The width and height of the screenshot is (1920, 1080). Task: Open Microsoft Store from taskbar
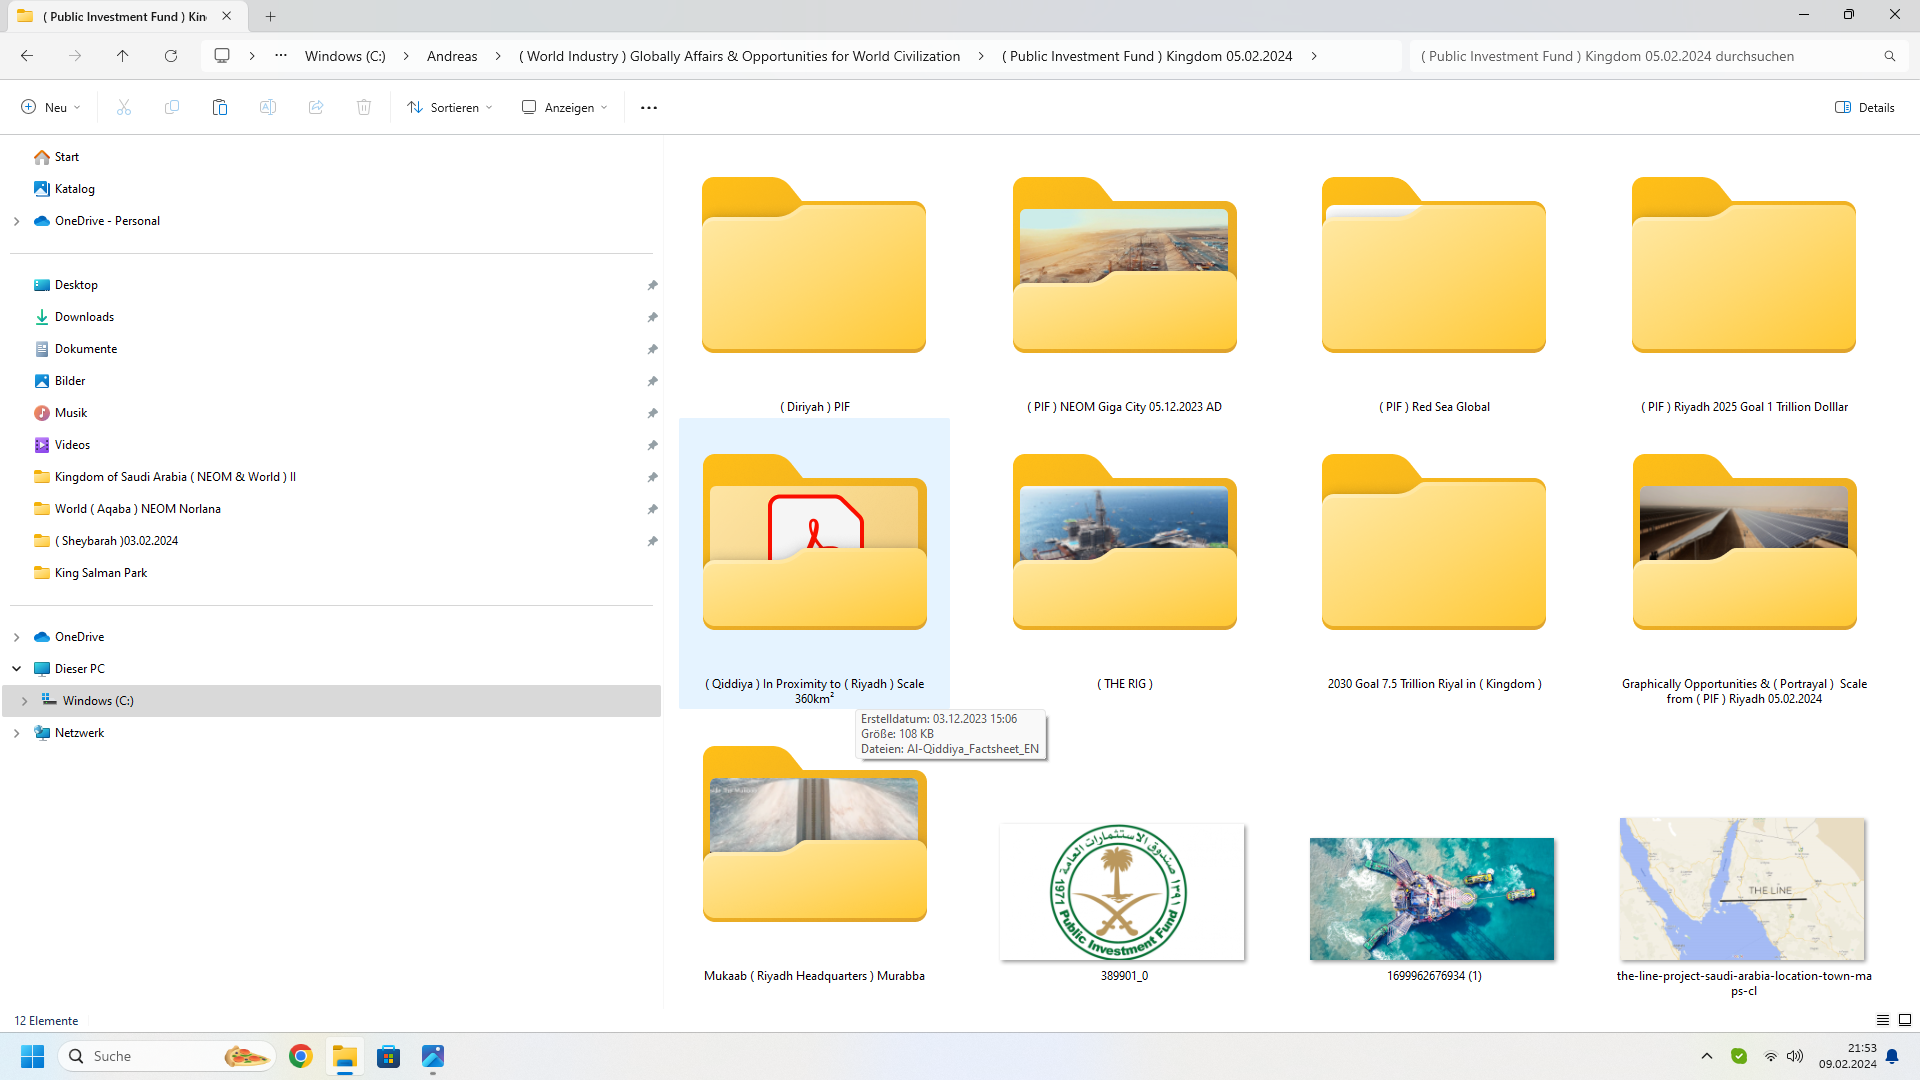(389, 1056)
